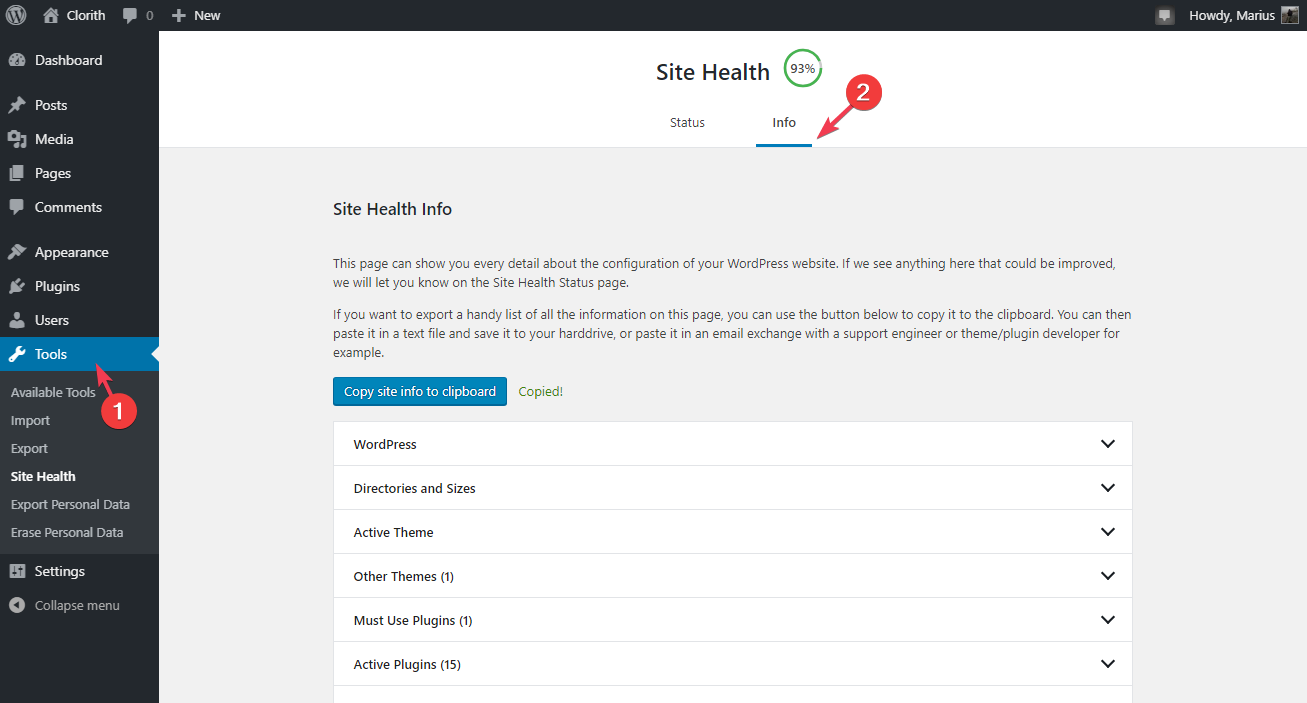Click the Pages icon in sidebar

click(17, 173)
